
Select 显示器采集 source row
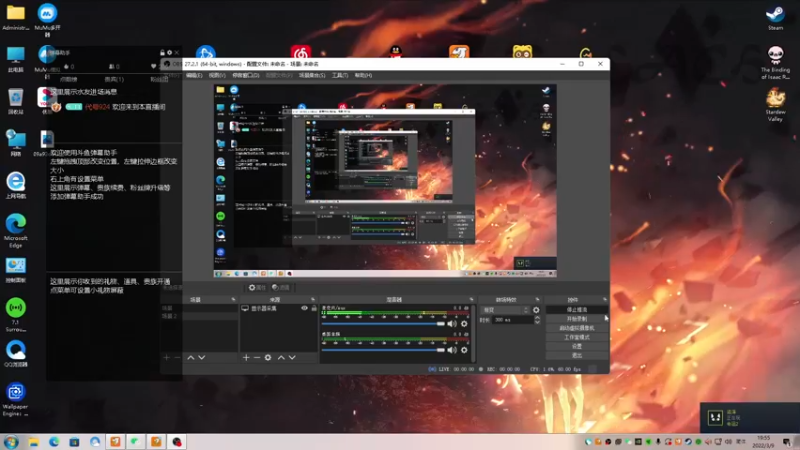(279, 308)
